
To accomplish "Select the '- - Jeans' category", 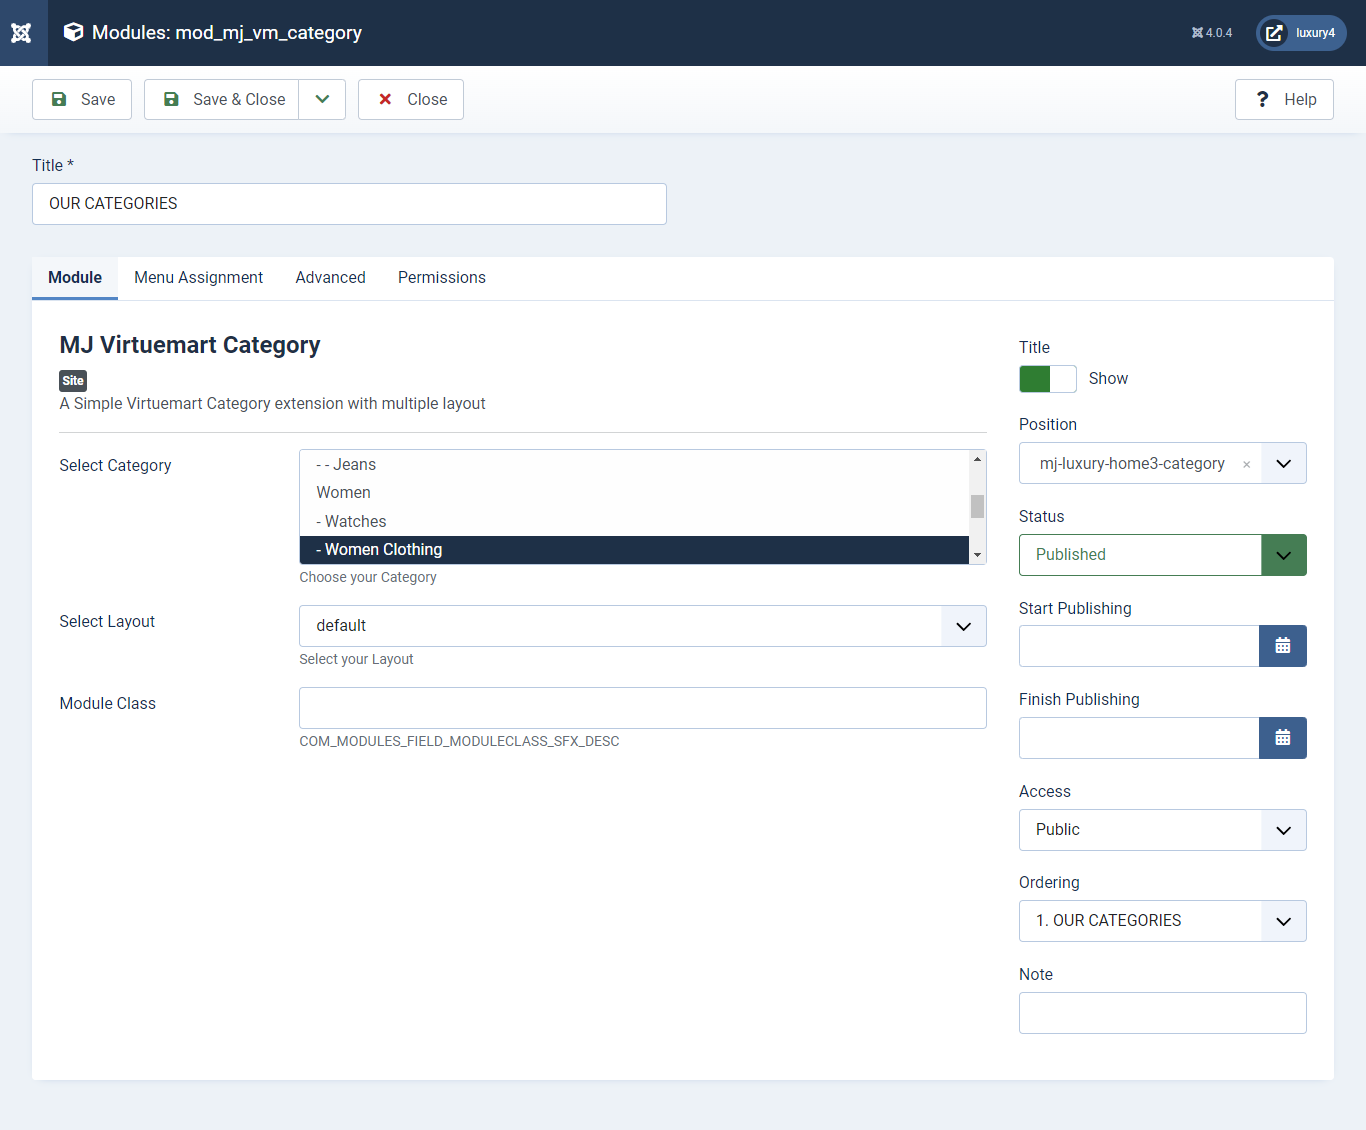I will (x=634, y=464).
